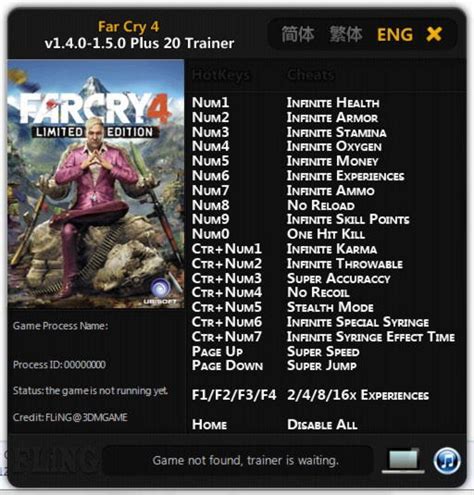Click the laptop screen icon
The width and height of the screenshot is (474, 495).
[x=403, y=461]
